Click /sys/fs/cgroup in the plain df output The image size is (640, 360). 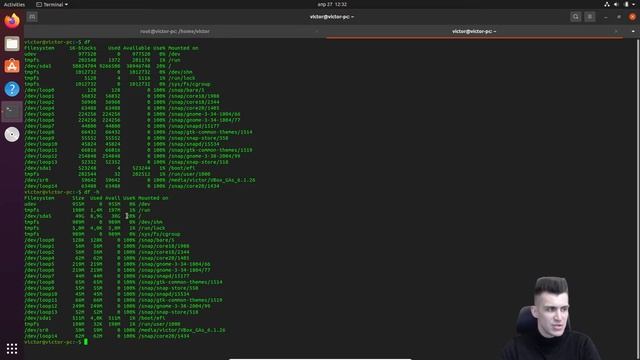[189, 84]
